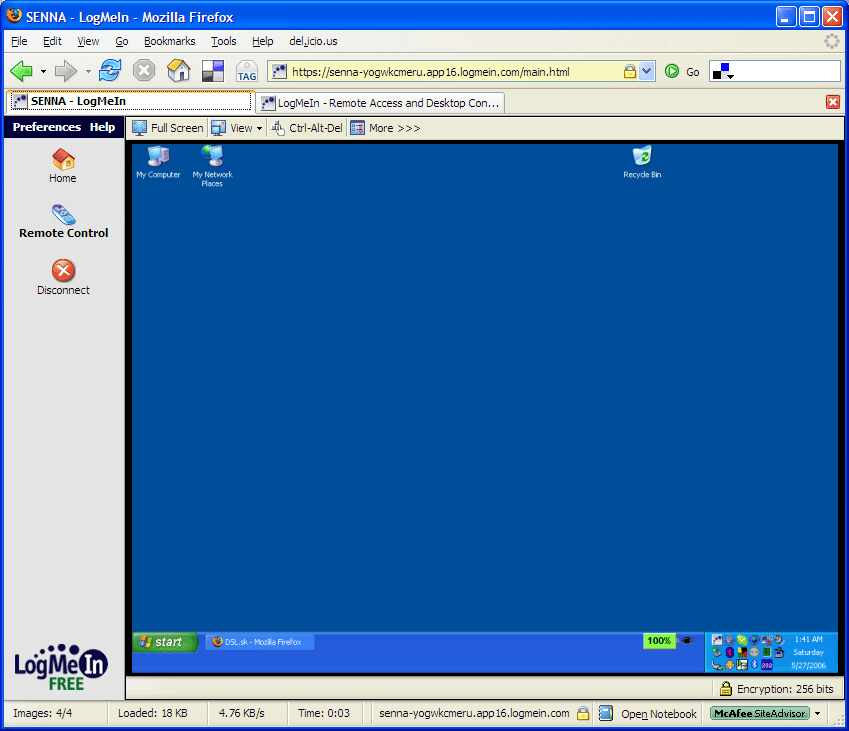The width and height of the screenshot is (849, 731).
Task: Reload the page with the refresh icon
Action: (110, 71)
